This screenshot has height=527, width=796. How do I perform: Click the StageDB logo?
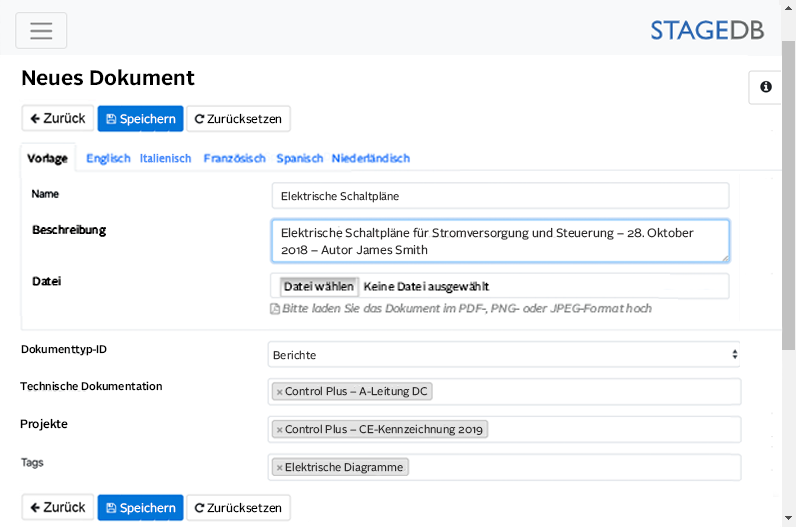[706, 30]
